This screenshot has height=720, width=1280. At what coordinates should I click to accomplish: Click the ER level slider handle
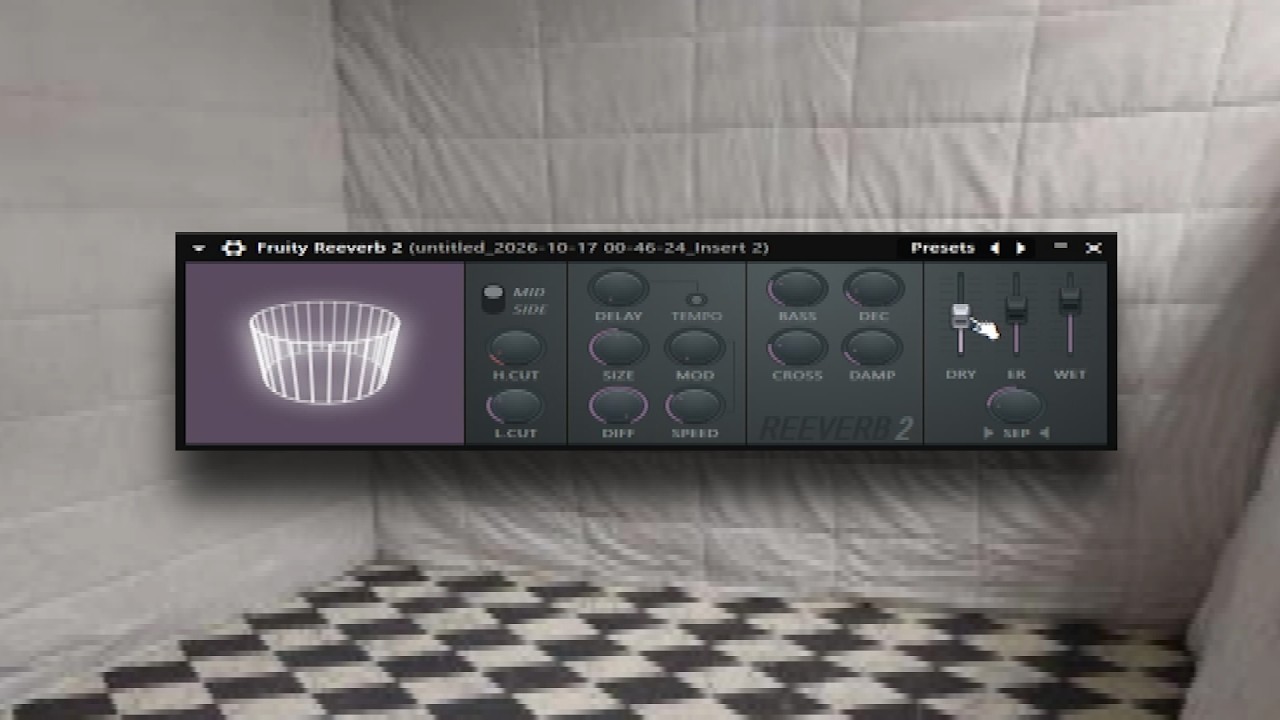click(x=1016, y=308)
